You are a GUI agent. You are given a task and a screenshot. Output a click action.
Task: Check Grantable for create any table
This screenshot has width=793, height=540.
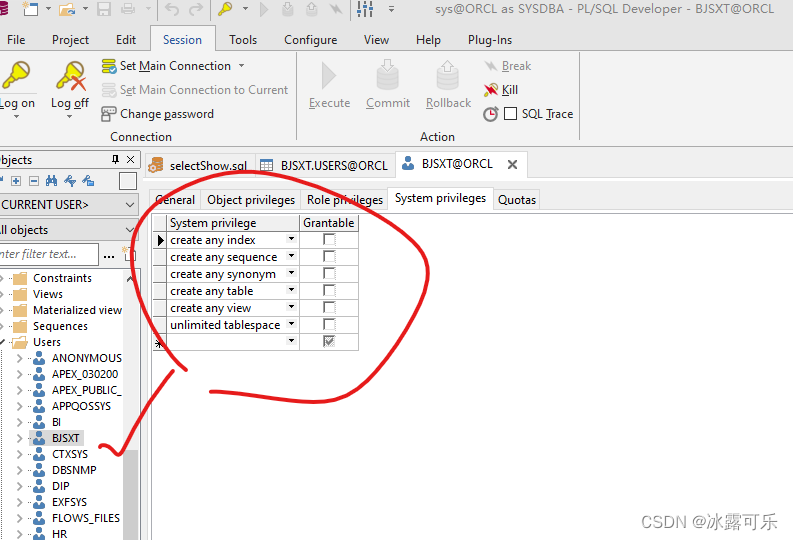(x=329, y=290)
